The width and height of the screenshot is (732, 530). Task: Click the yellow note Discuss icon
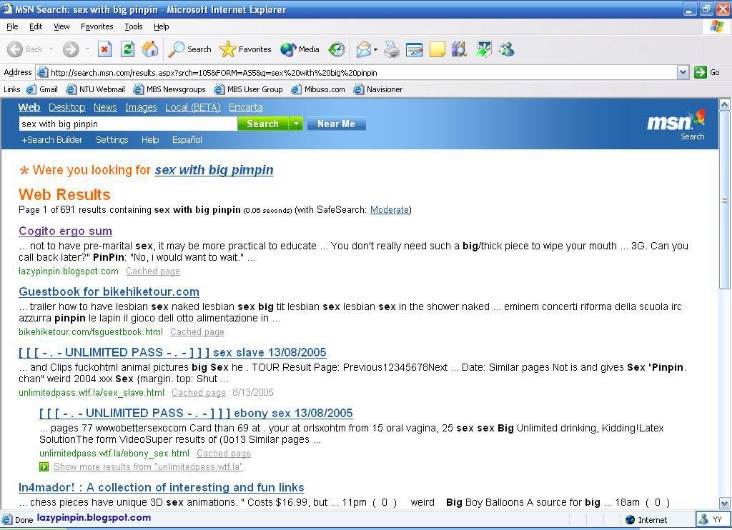pos(437,49)
